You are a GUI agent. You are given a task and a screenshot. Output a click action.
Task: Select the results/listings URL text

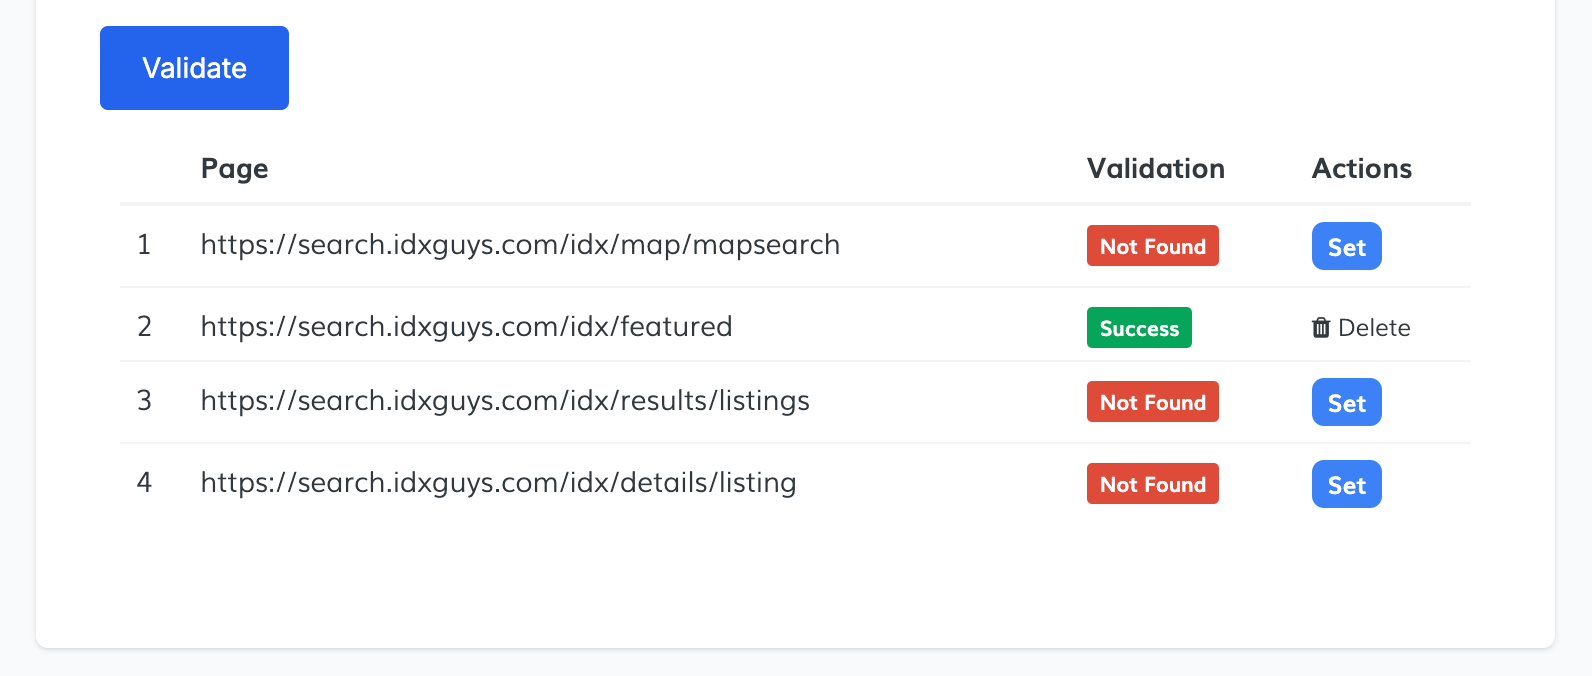point(505,401)
